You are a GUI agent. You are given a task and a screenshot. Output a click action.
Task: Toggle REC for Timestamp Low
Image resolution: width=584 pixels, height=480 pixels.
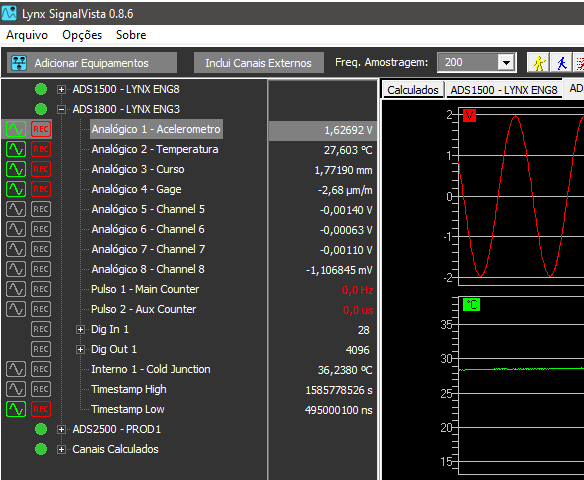point(41,409)
